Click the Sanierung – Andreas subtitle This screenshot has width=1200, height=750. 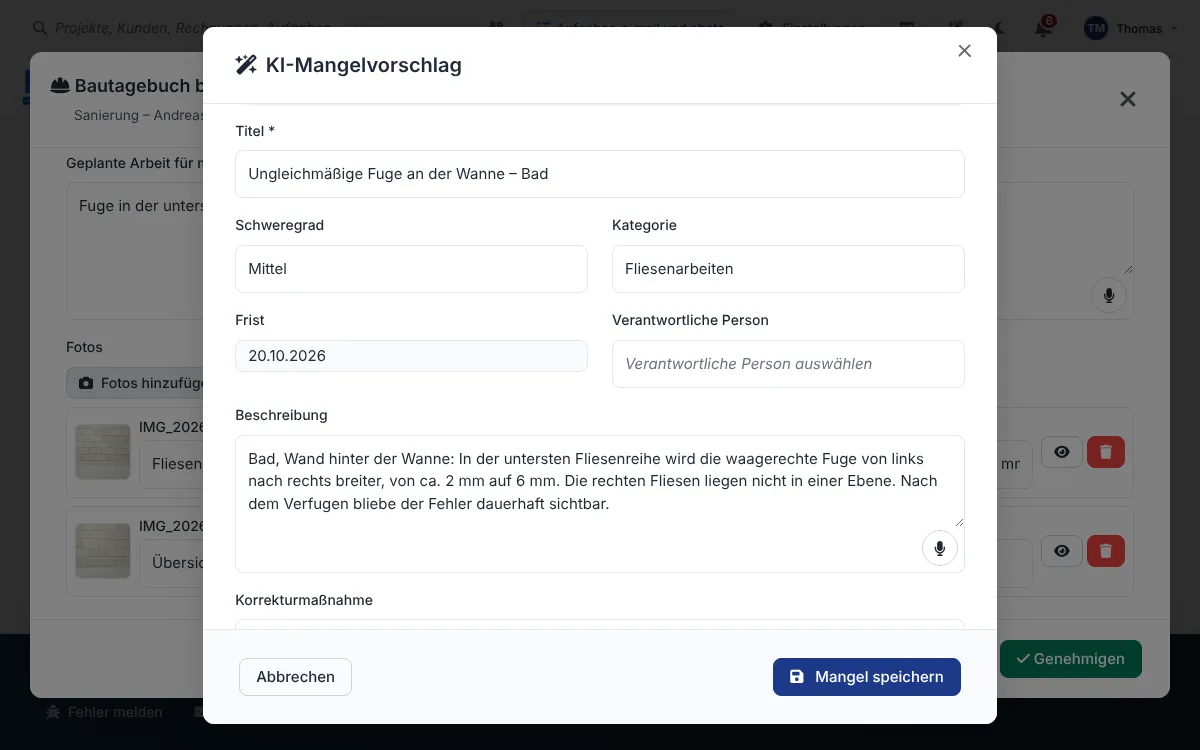[x=138, y=115]
